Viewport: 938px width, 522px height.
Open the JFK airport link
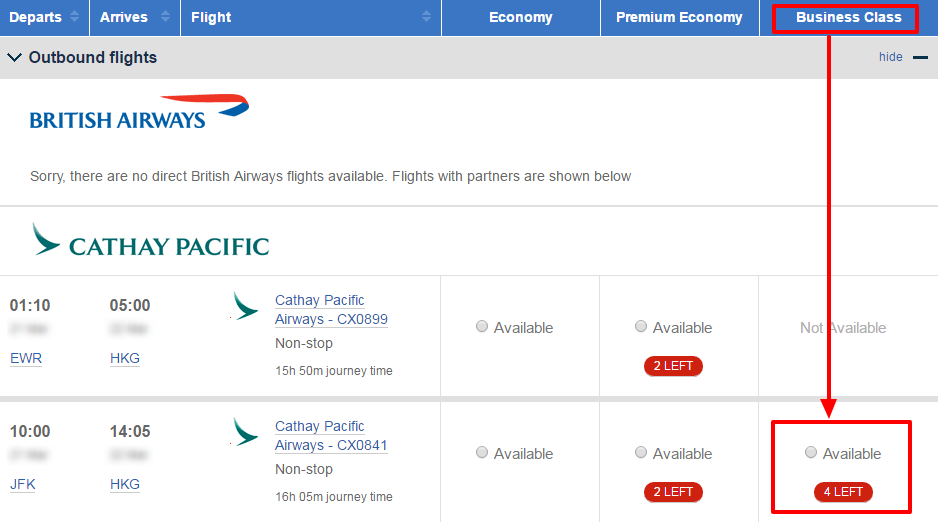point(23,485)
